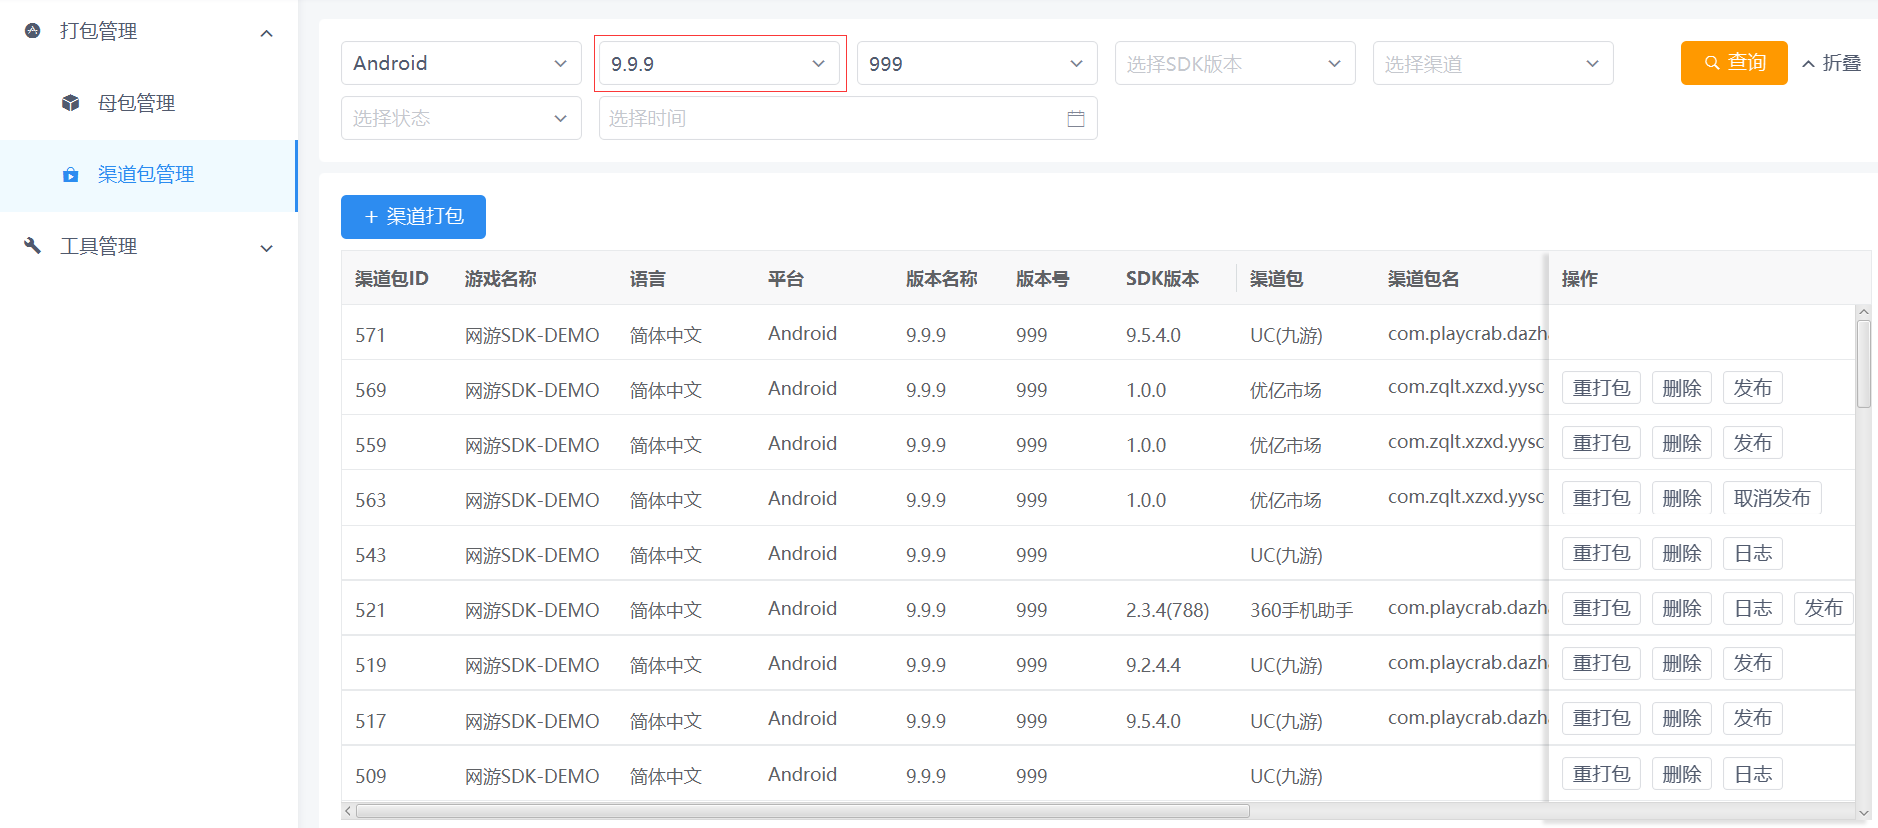This screenshot has width=1878, height=828.
Task: Open the Android platform dropdown
Action: tap(460, 64)
